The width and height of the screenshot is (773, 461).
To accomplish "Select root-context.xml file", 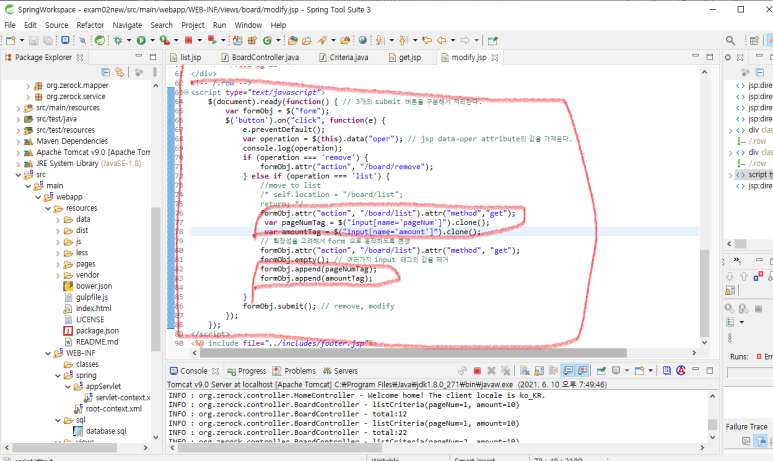I will [113, 409].
